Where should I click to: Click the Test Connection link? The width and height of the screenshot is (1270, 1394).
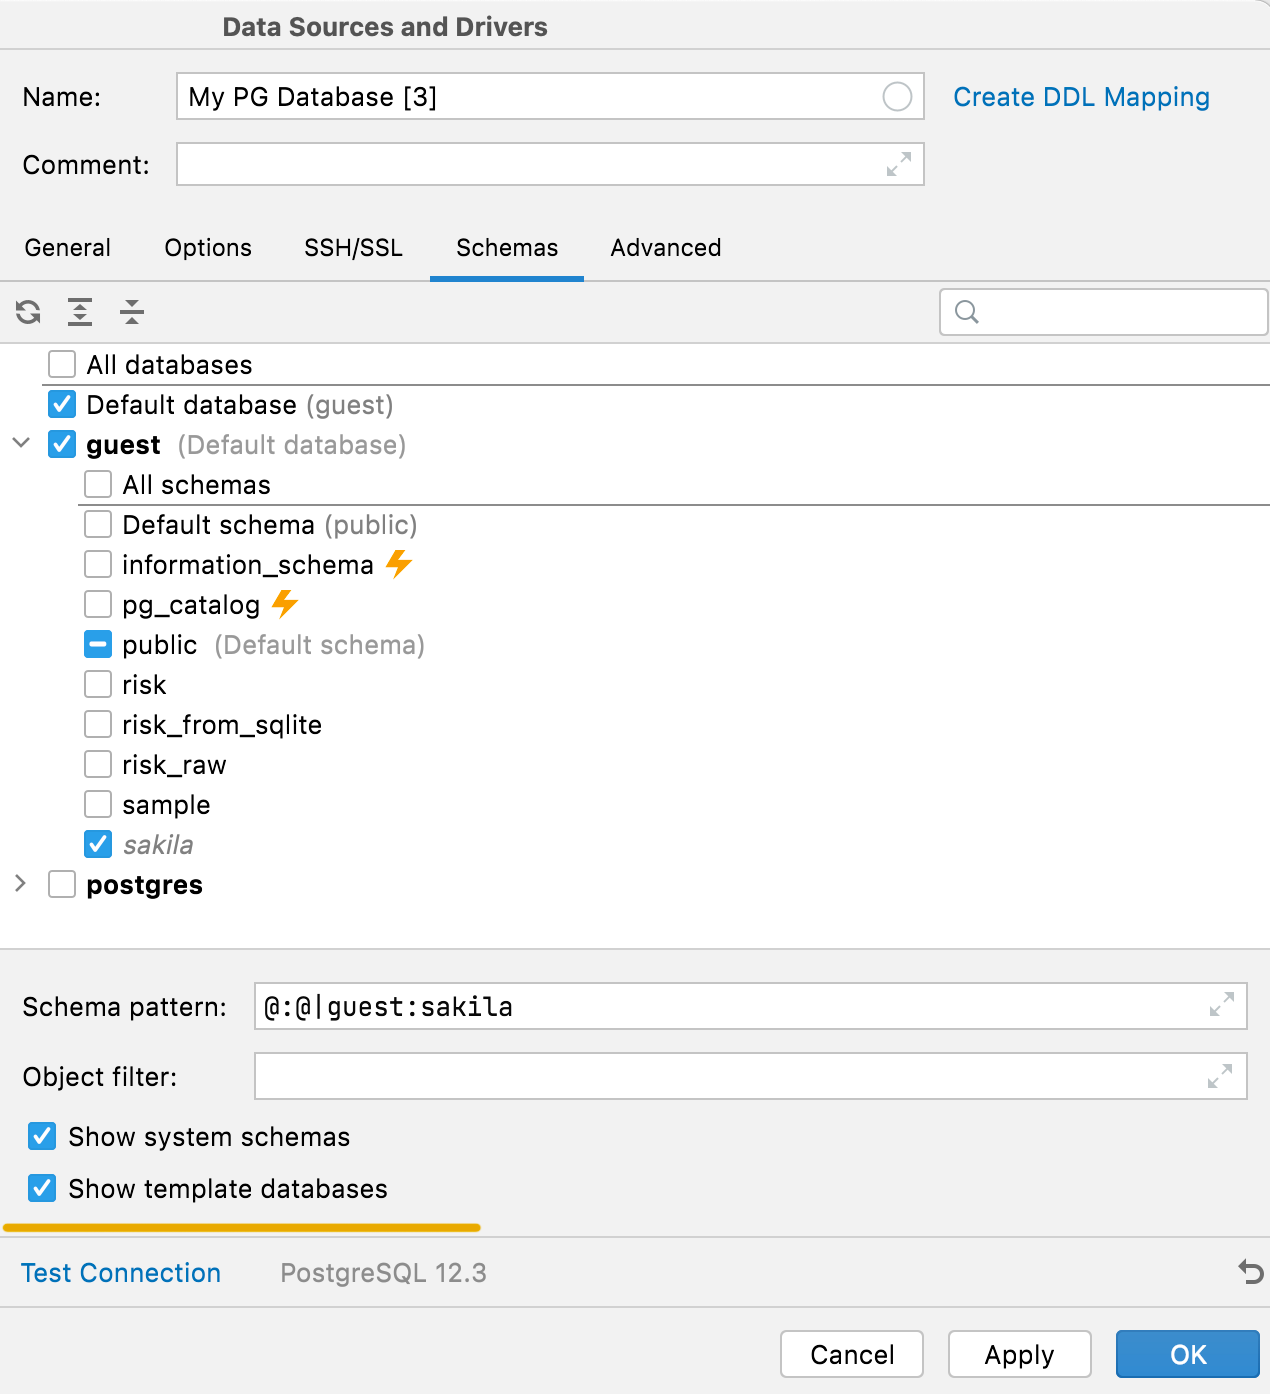pos(121,1272)
